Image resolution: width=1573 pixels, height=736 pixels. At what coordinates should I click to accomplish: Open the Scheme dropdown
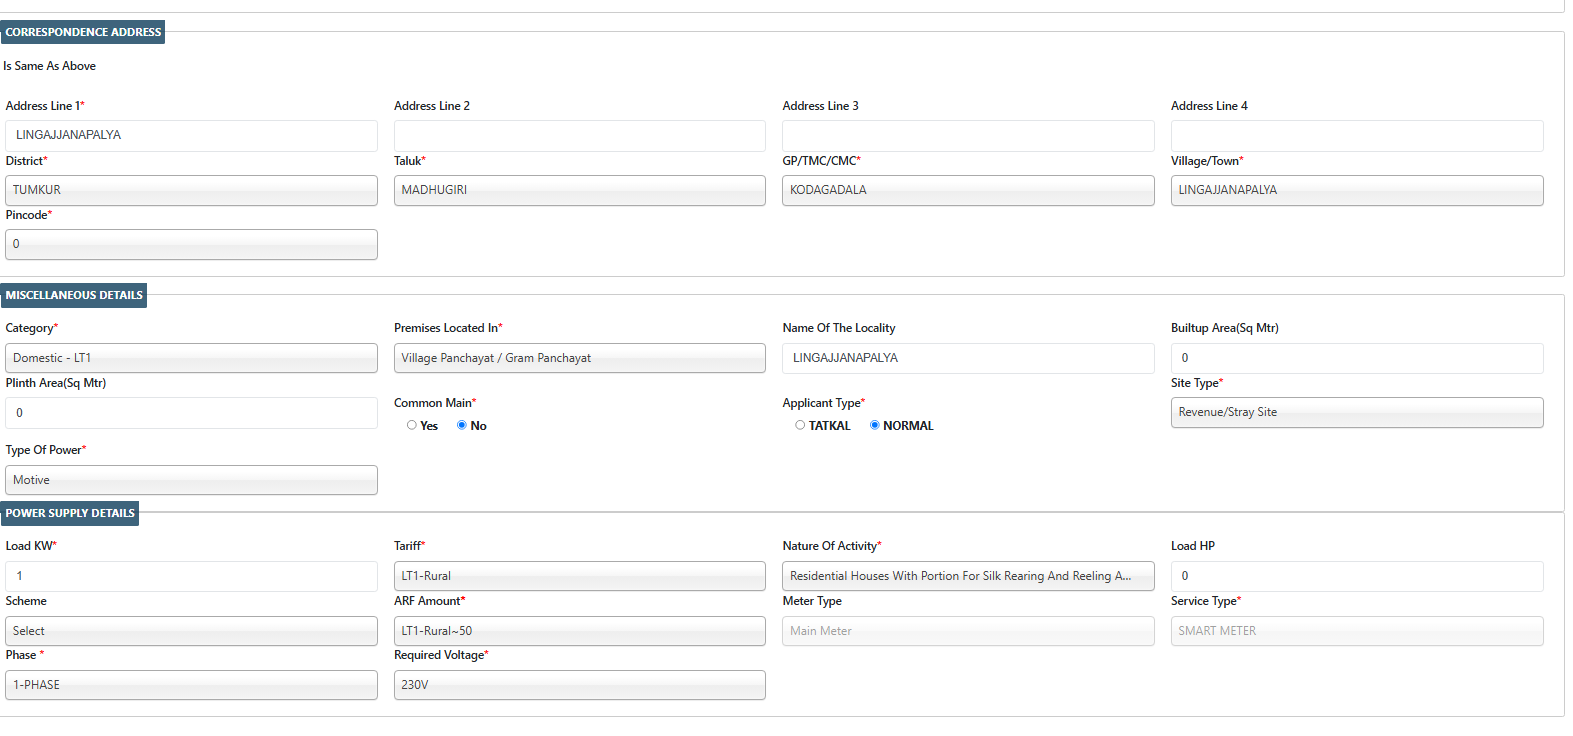pos(191,631)
